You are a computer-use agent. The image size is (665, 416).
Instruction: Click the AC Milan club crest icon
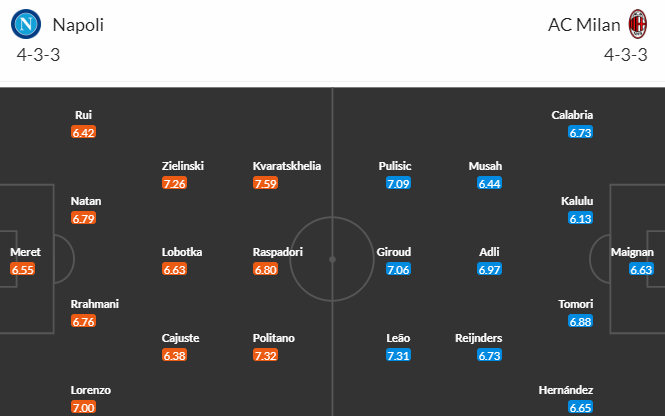click(638, 24)
